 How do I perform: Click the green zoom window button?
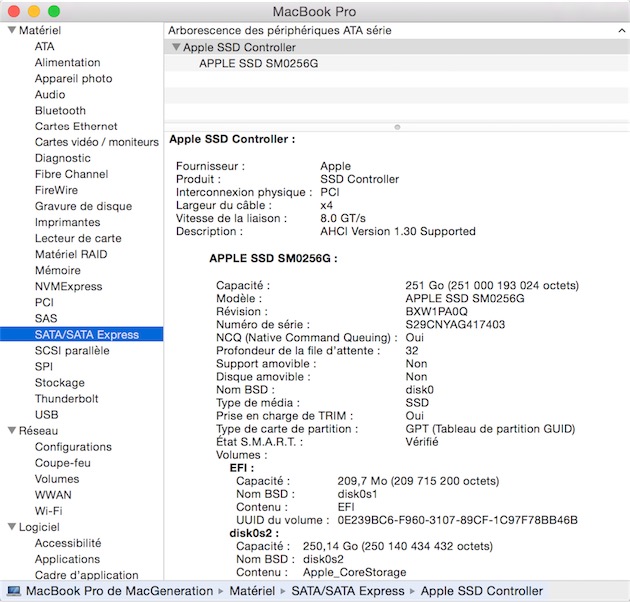tap(54, 11)
